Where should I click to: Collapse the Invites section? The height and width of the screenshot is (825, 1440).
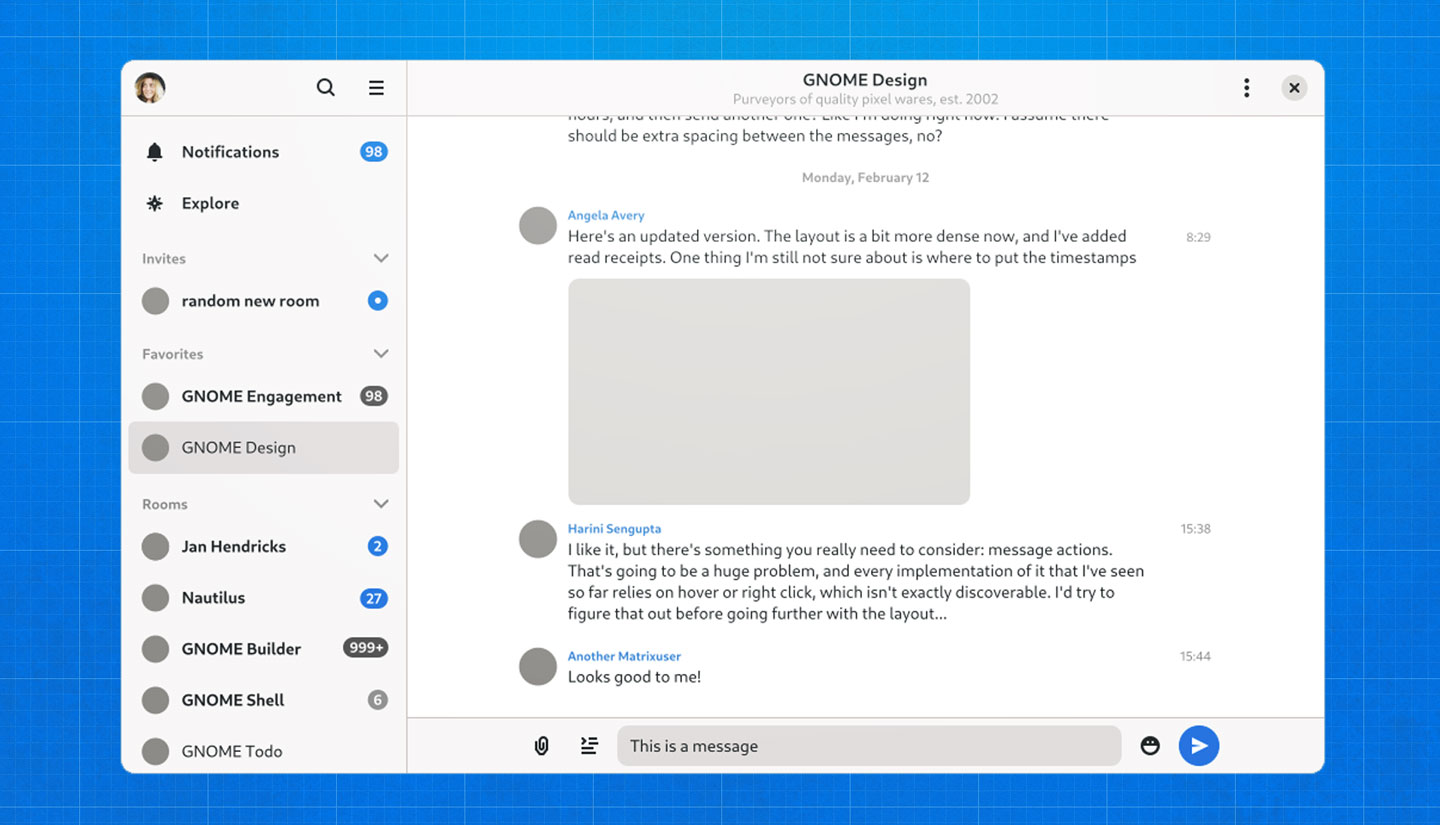click(381, 258)
